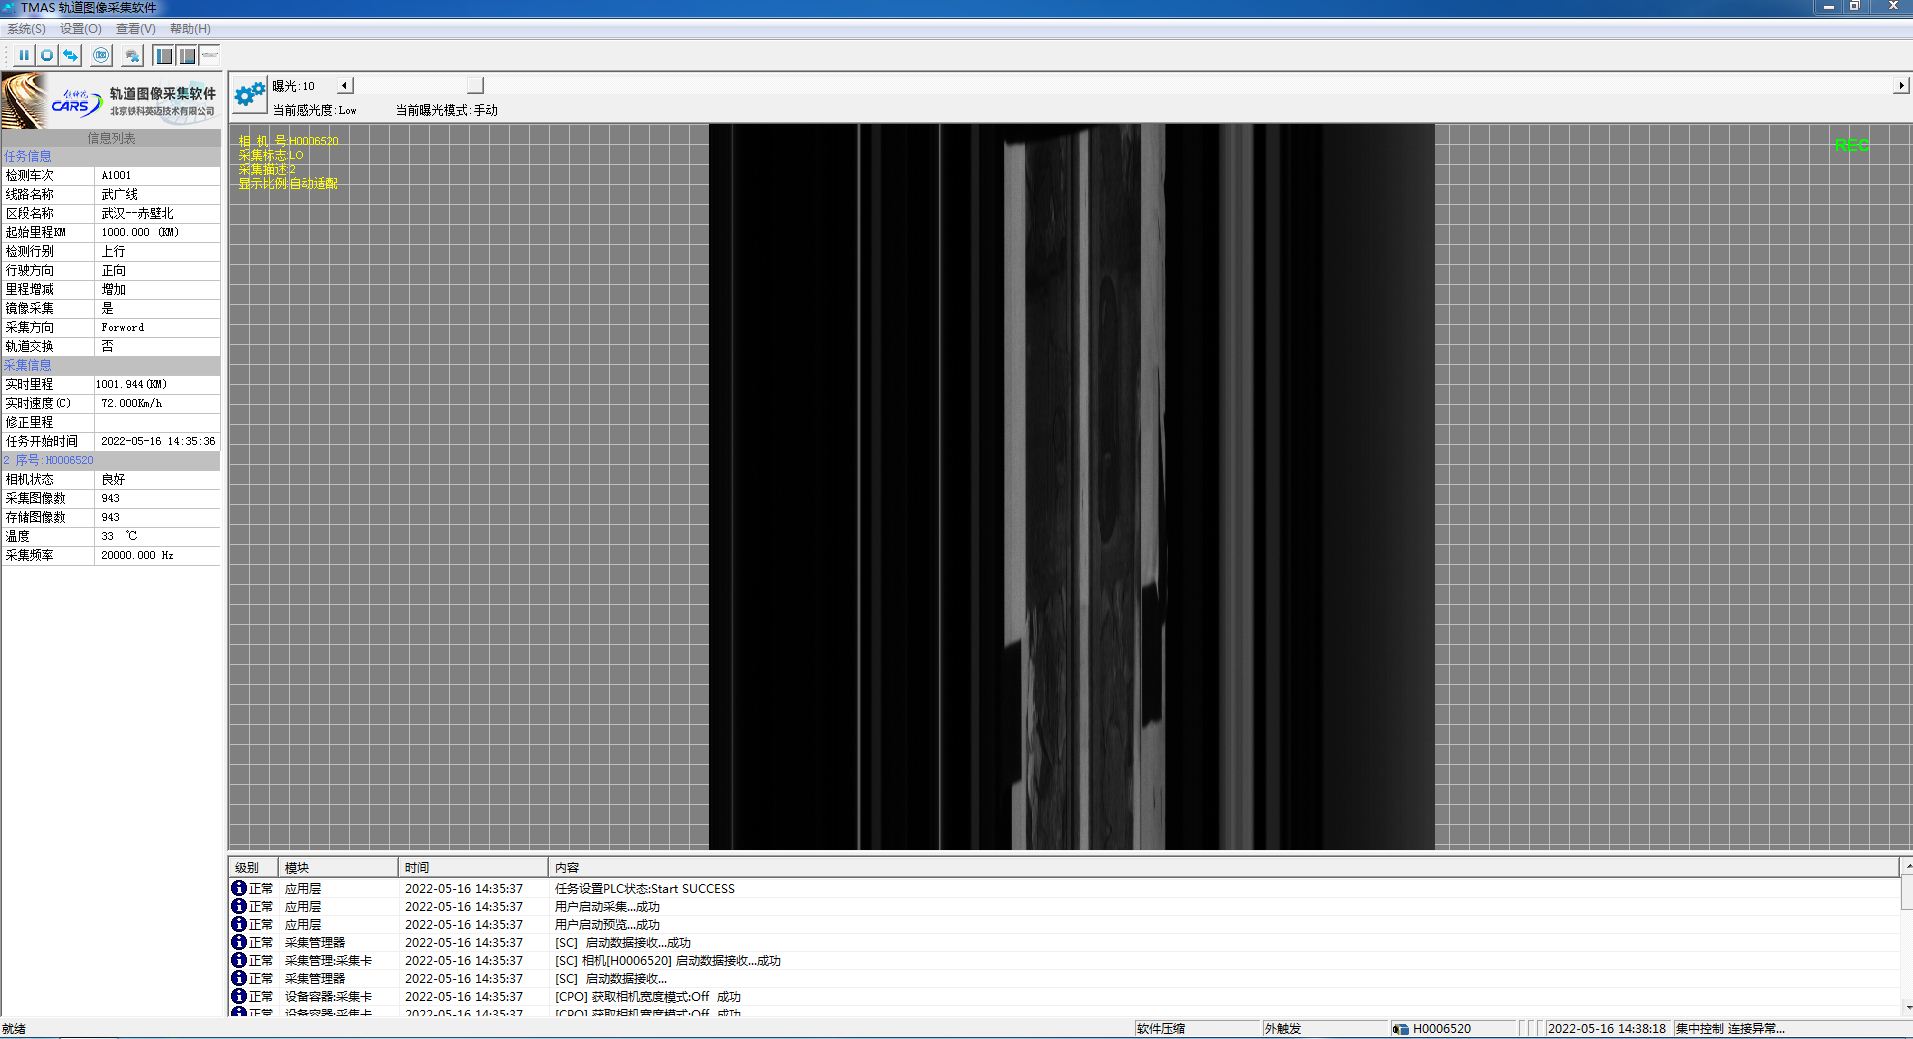Toggle the left panel layout button
The width and height of the screenshot is (1913, 1039).
pos(165,56)
